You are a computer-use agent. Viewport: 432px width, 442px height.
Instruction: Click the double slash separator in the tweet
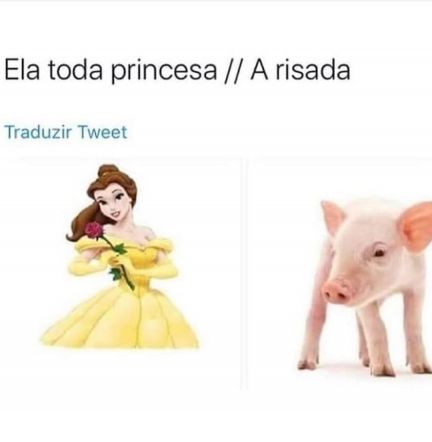pyautogui.click(x=234, y=70)
